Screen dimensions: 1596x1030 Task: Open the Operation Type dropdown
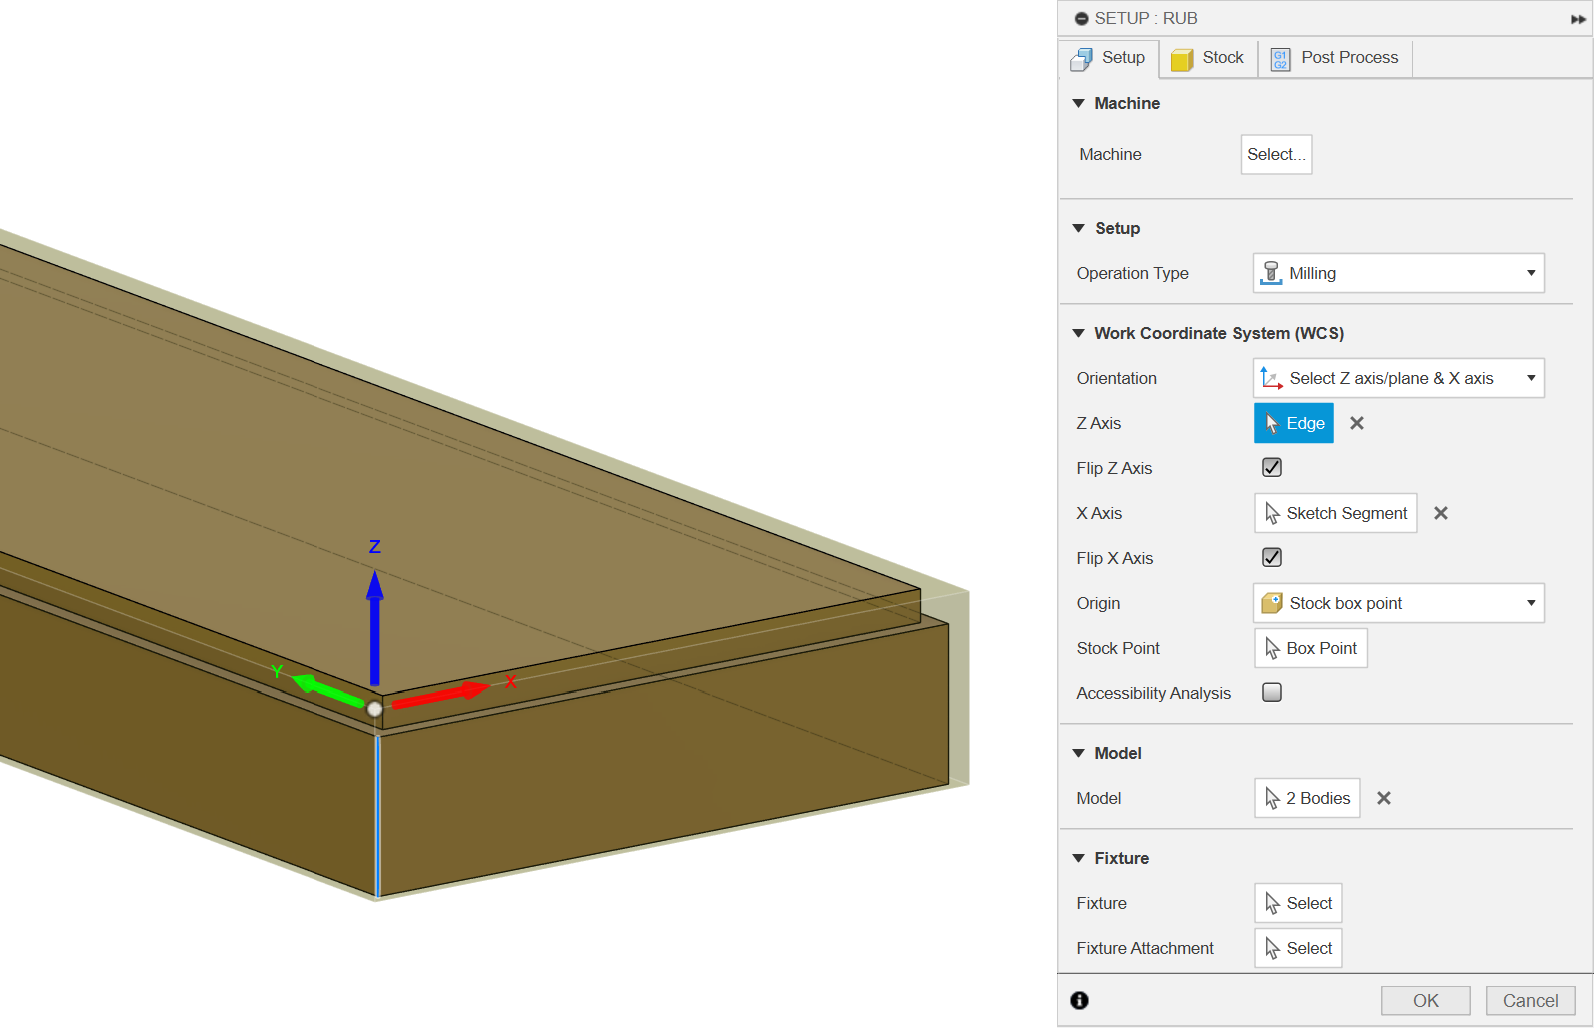coord(1397,273)
